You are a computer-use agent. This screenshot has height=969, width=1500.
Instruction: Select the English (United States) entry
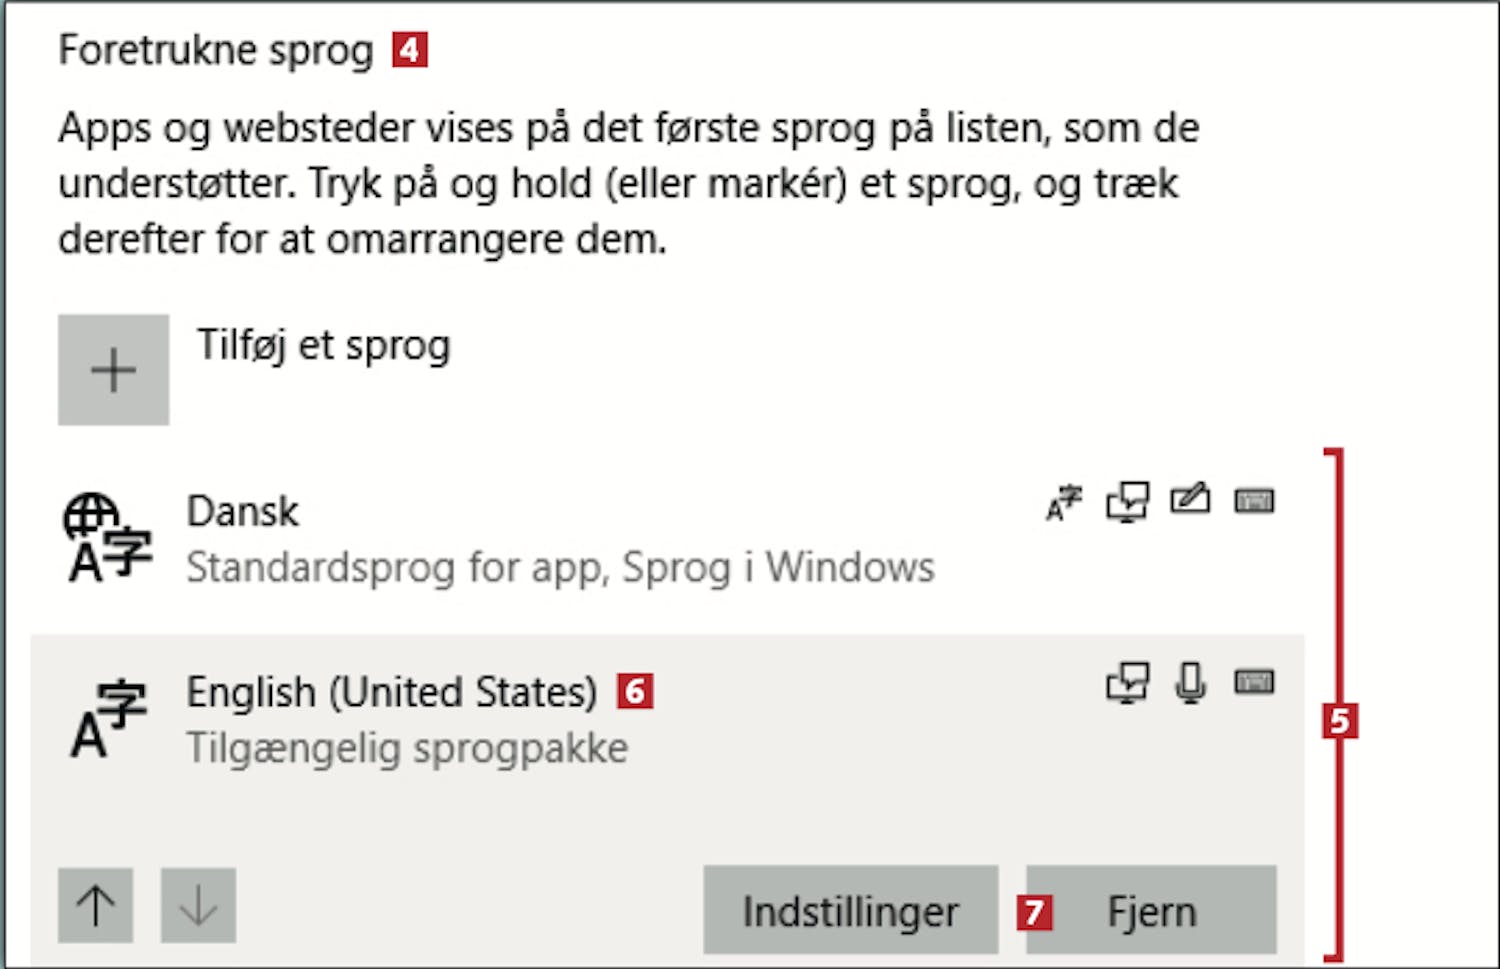391,692
